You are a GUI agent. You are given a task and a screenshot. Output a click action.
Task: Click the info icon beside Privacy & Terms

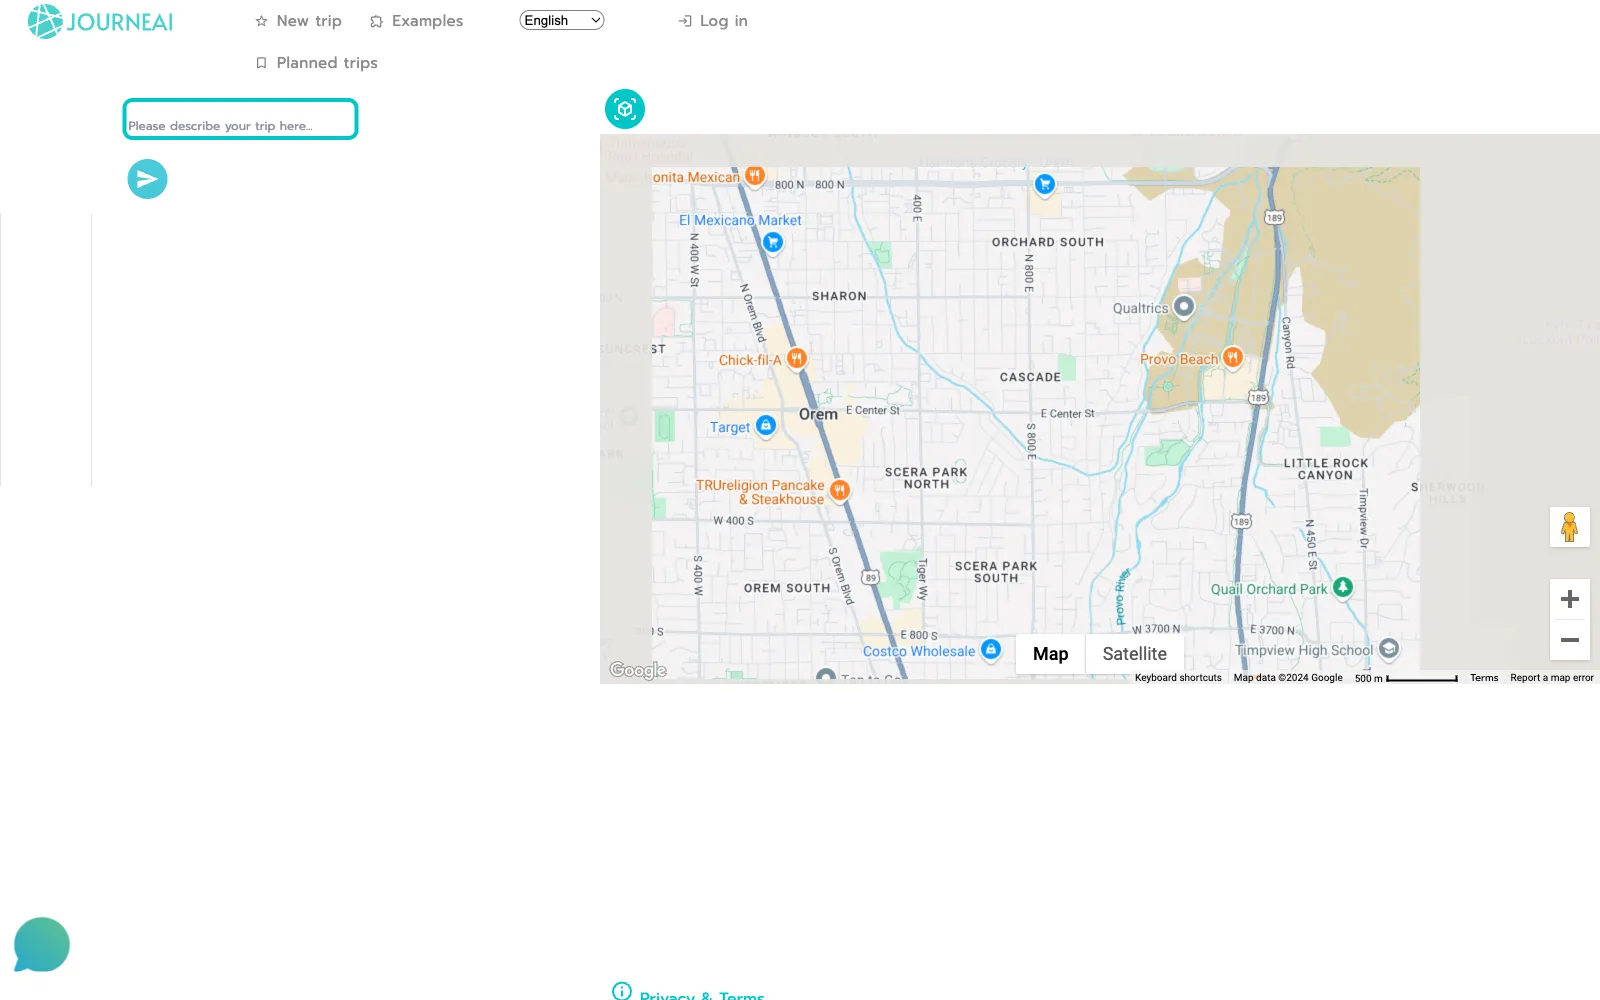(621, 991)
